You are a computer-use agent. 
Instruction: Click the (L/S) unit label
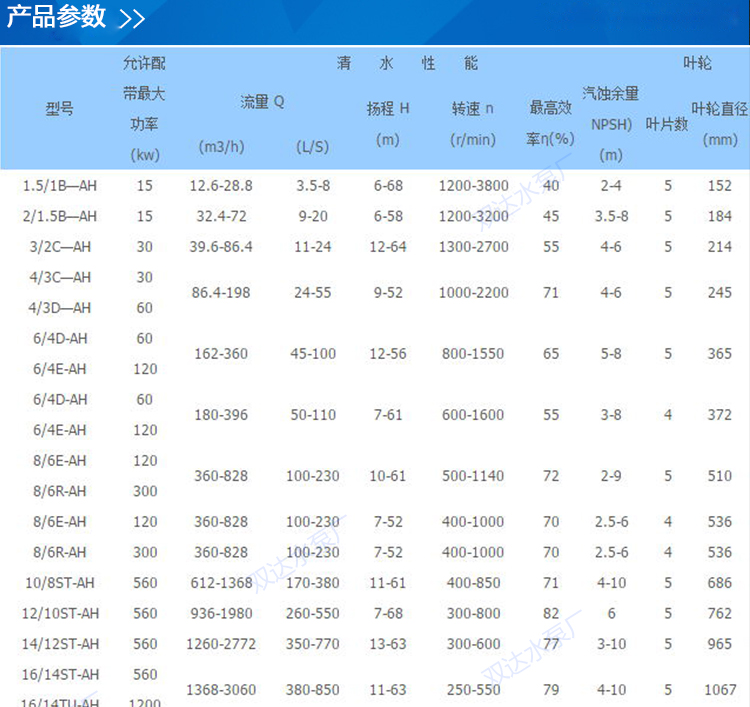pyautogui.click(x=312, y=146)
